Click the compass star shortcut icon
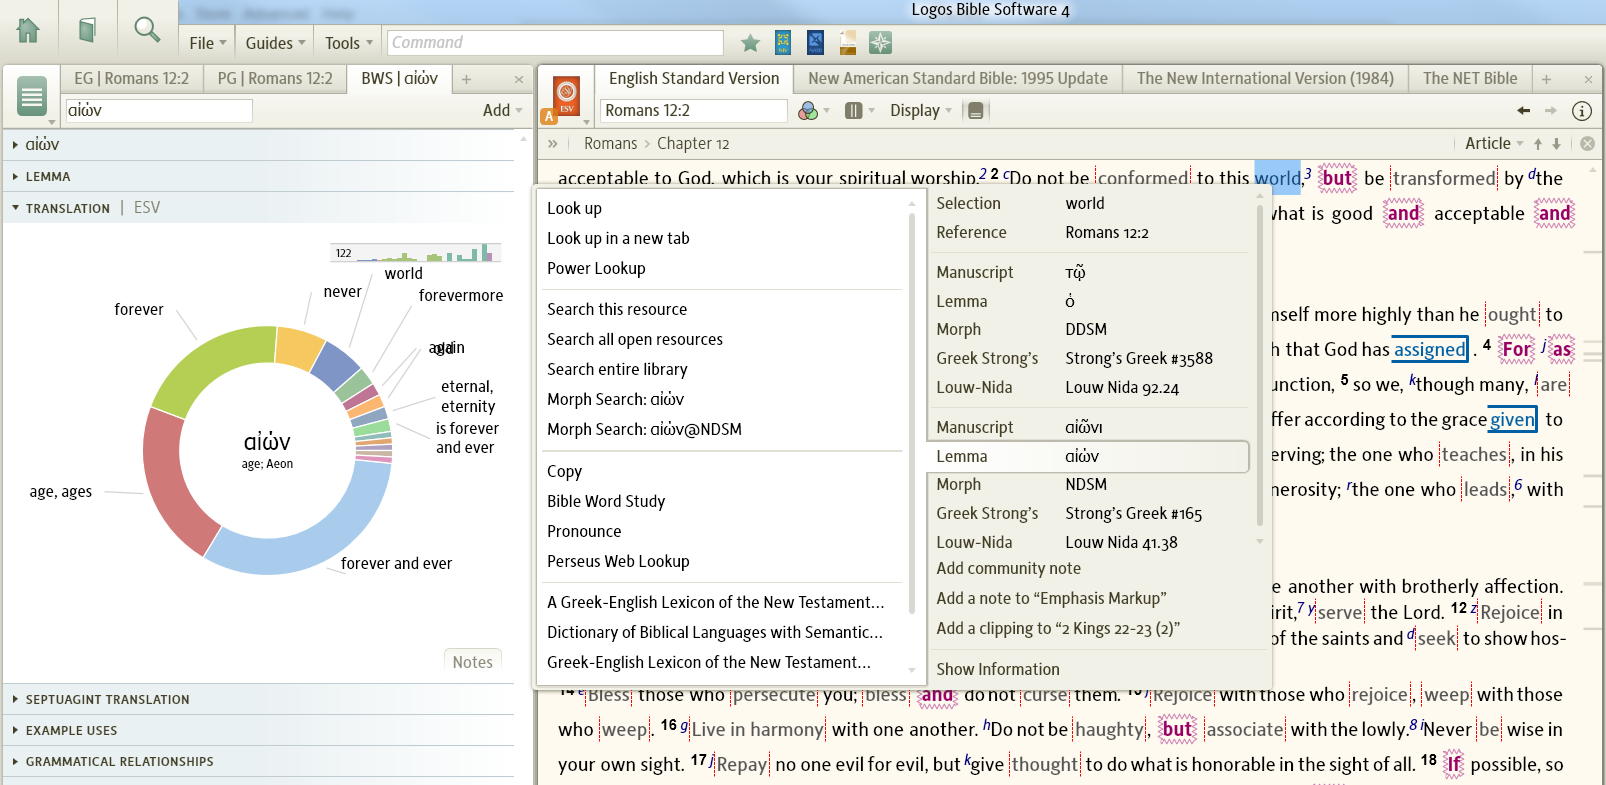Screen dimensions: 1606x785 pyautogui.click(x=880, y=42)
